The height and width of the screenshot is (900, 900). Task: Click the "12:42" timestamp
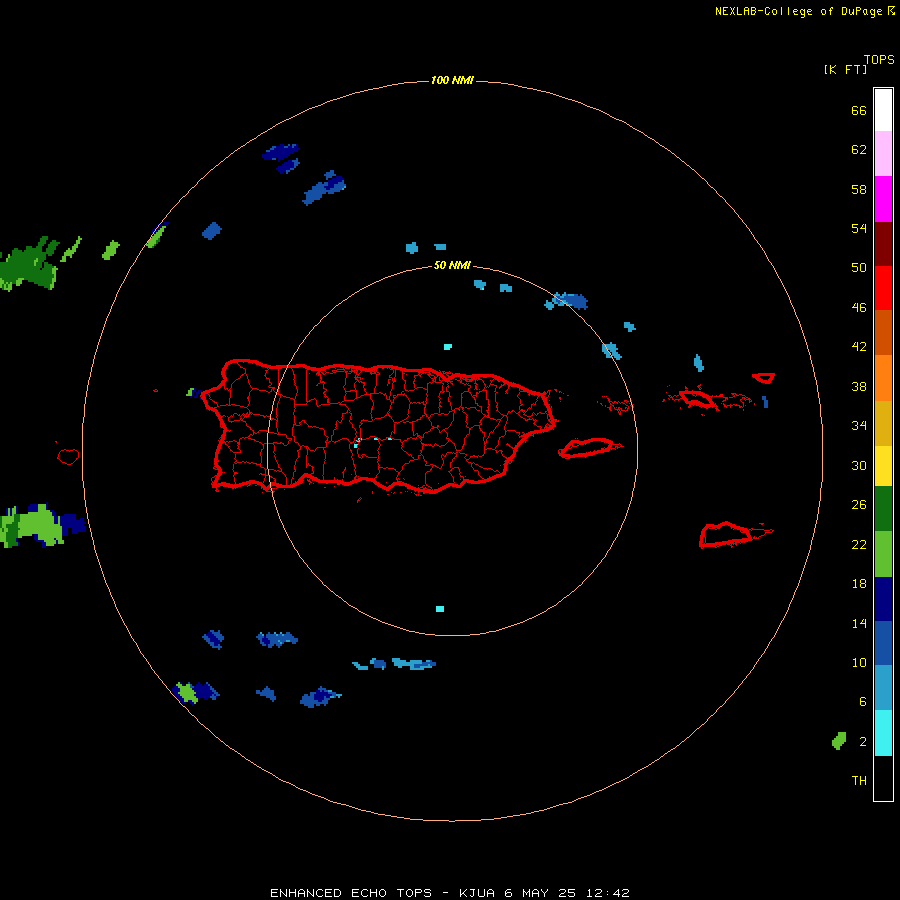[608, 893]
